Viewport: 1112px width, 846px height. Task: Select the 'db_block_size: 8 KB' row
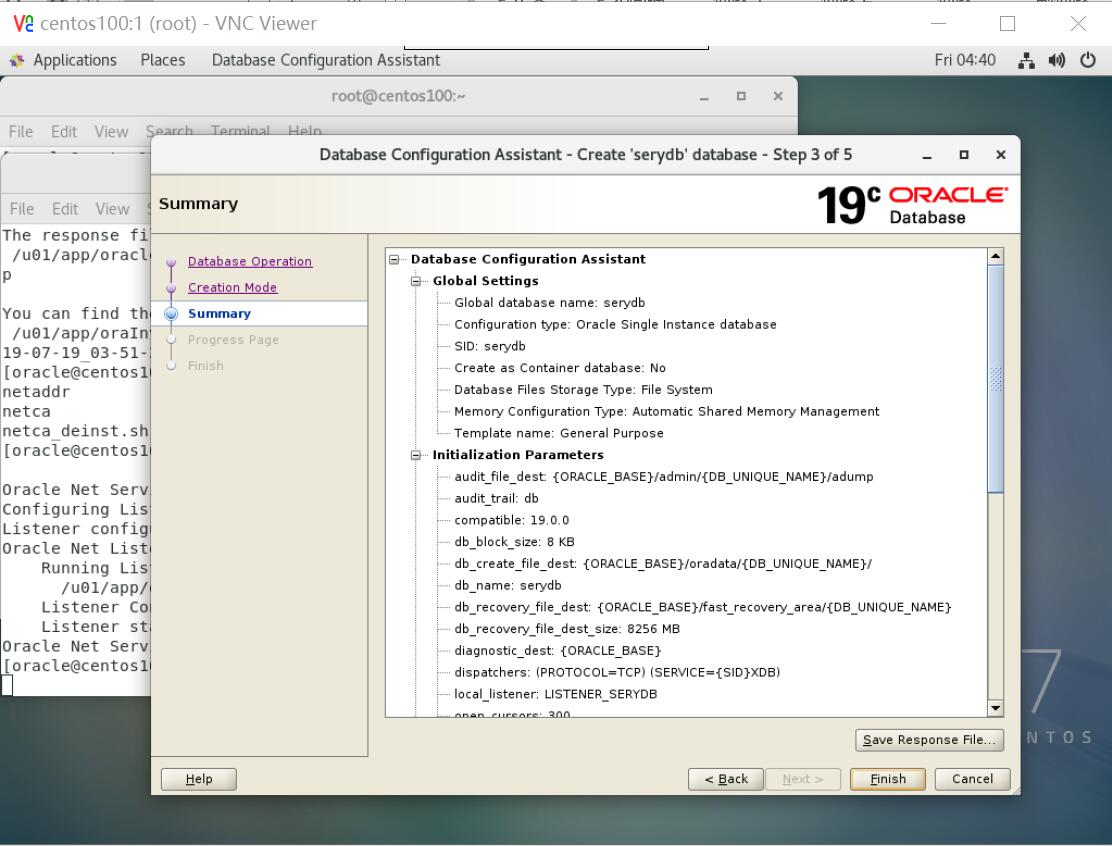click(515, 542)
